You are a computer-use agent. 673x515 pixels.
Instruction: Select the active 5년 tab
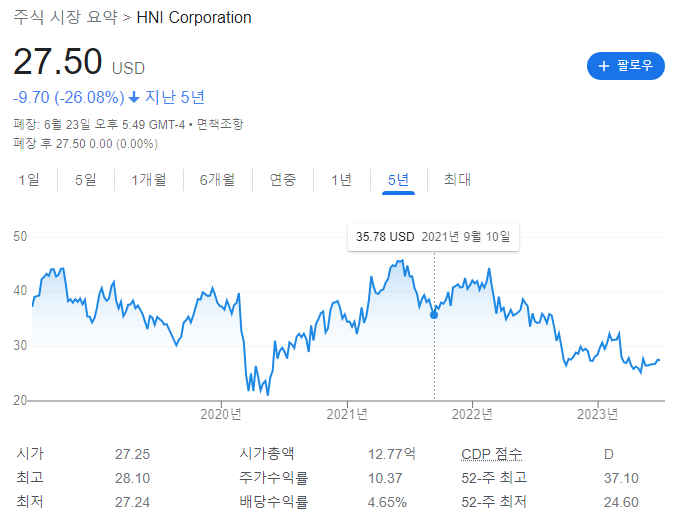[398, 179]
